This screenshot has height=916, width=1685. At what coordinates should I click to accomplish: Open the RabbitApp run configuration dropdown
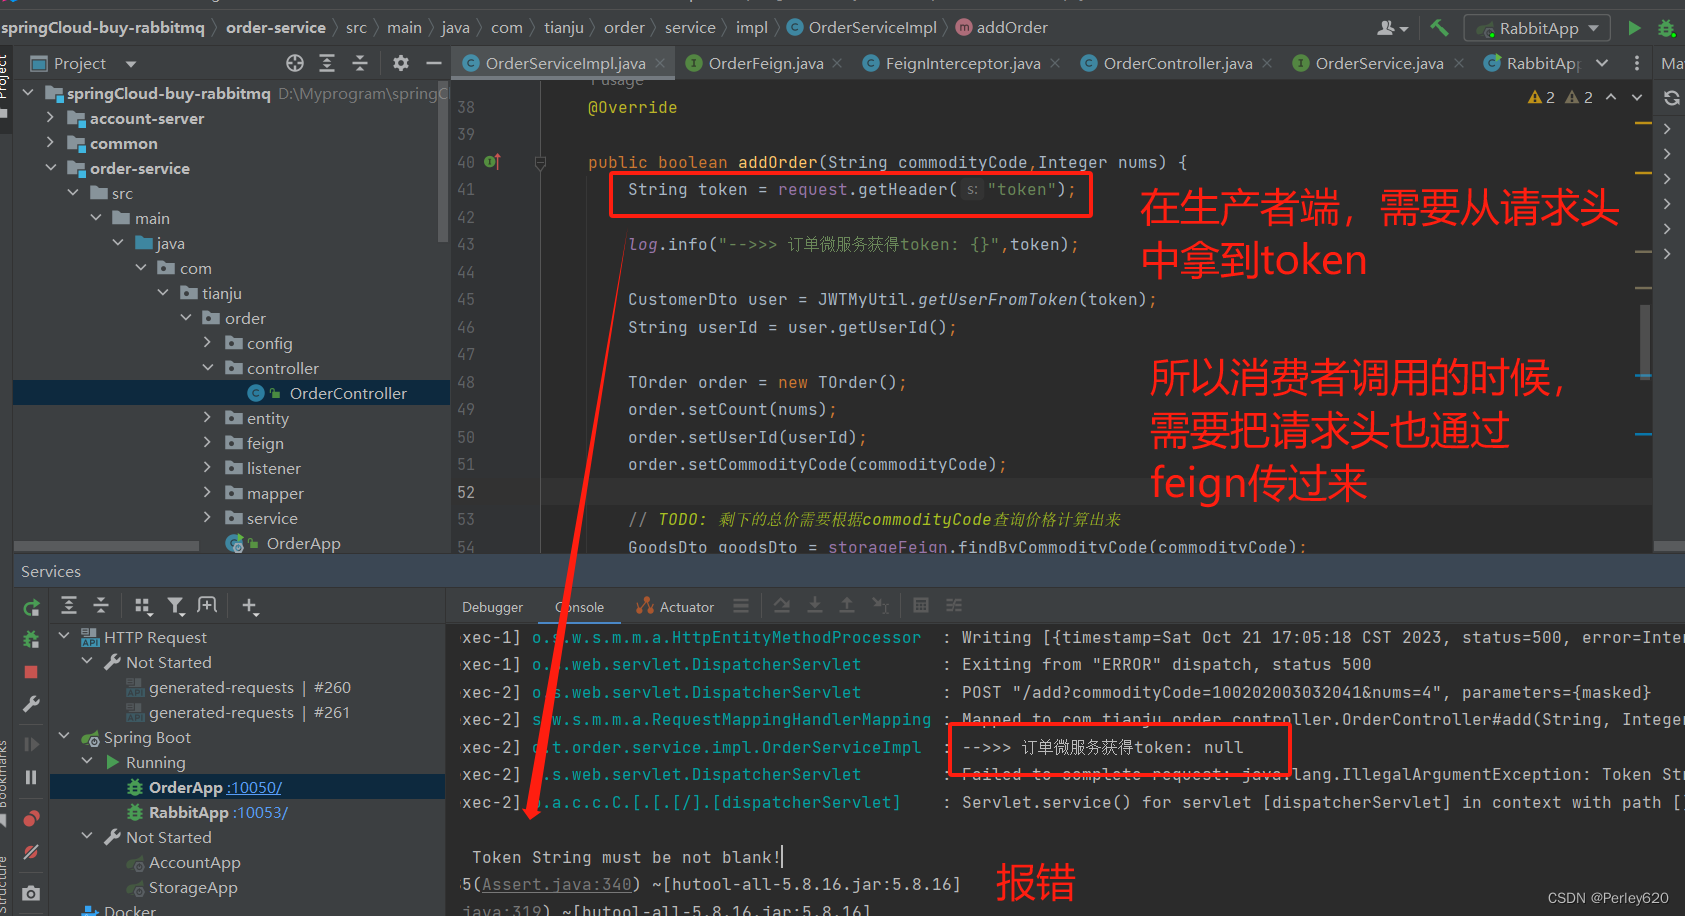[1537, 28]
